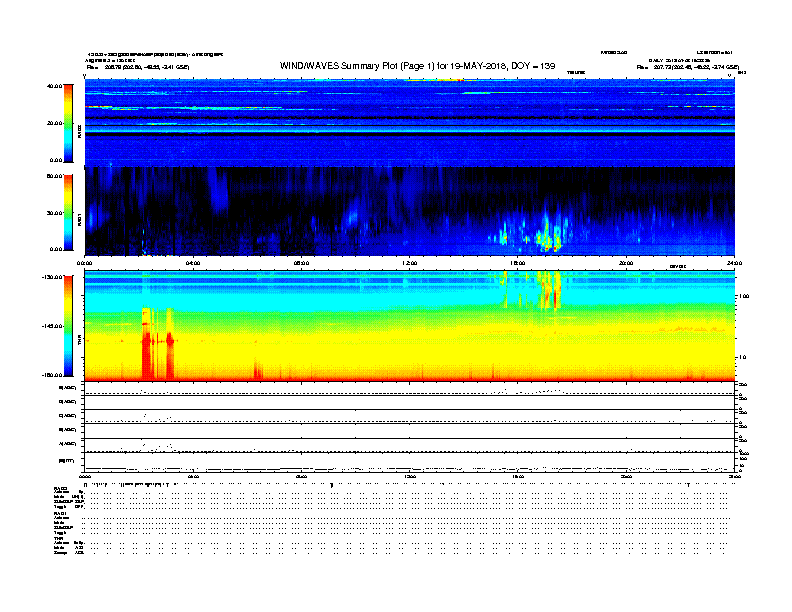Click the small red TNR burst after 06:00
This screenshot has height=612, width=792.
(x=258, y=370)
